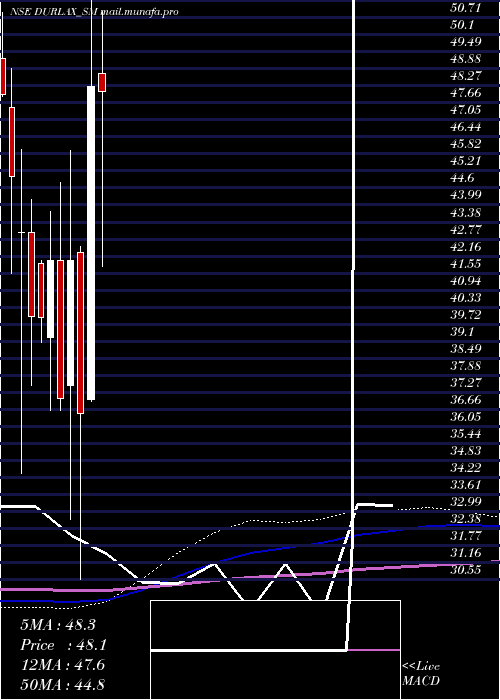
Task: Click the 50MA : 44.8 readout
Action: [x=63, y=684]
